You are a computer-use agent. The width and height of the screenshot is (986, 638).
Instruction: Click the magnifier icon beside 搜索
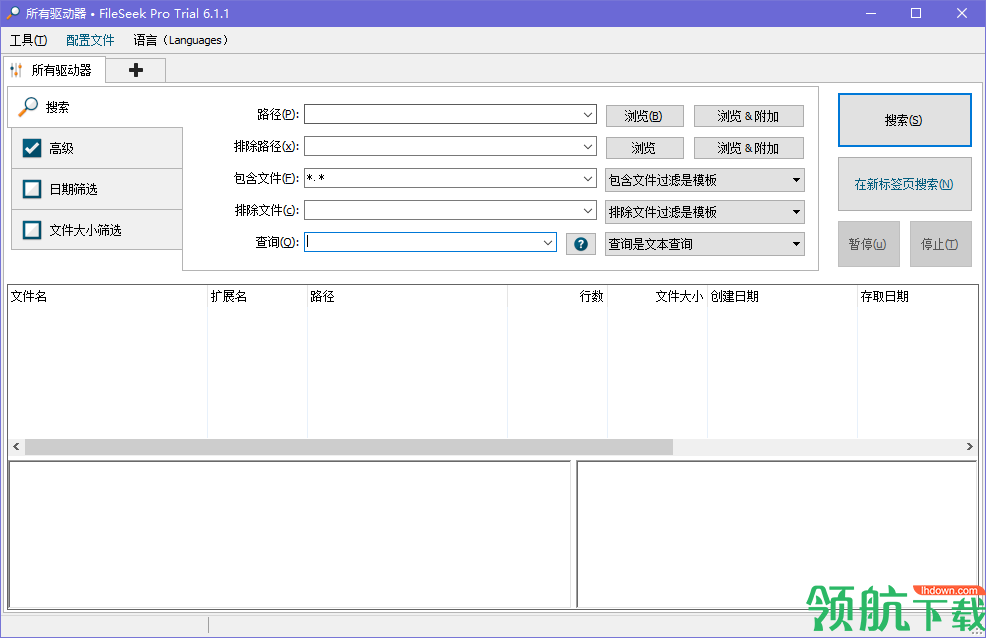28,107
